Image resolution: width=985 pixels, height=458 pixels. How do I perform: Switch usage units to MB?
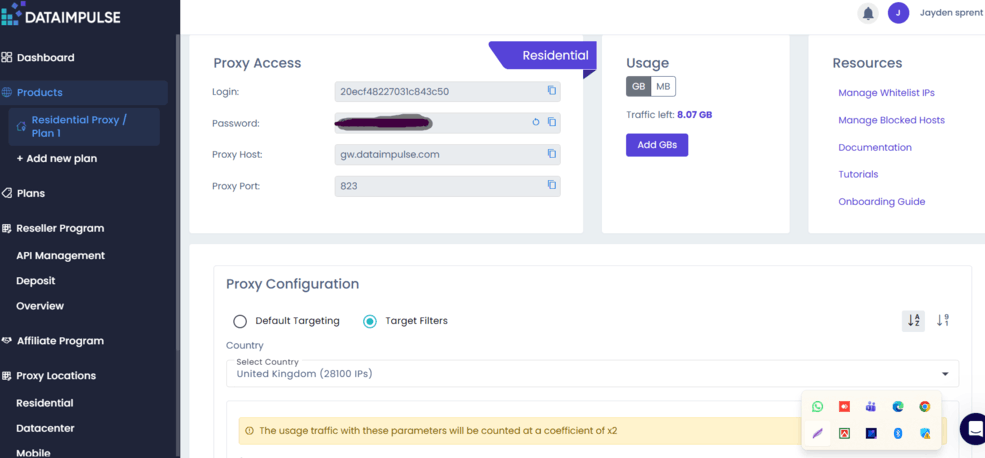click(663, 87)
